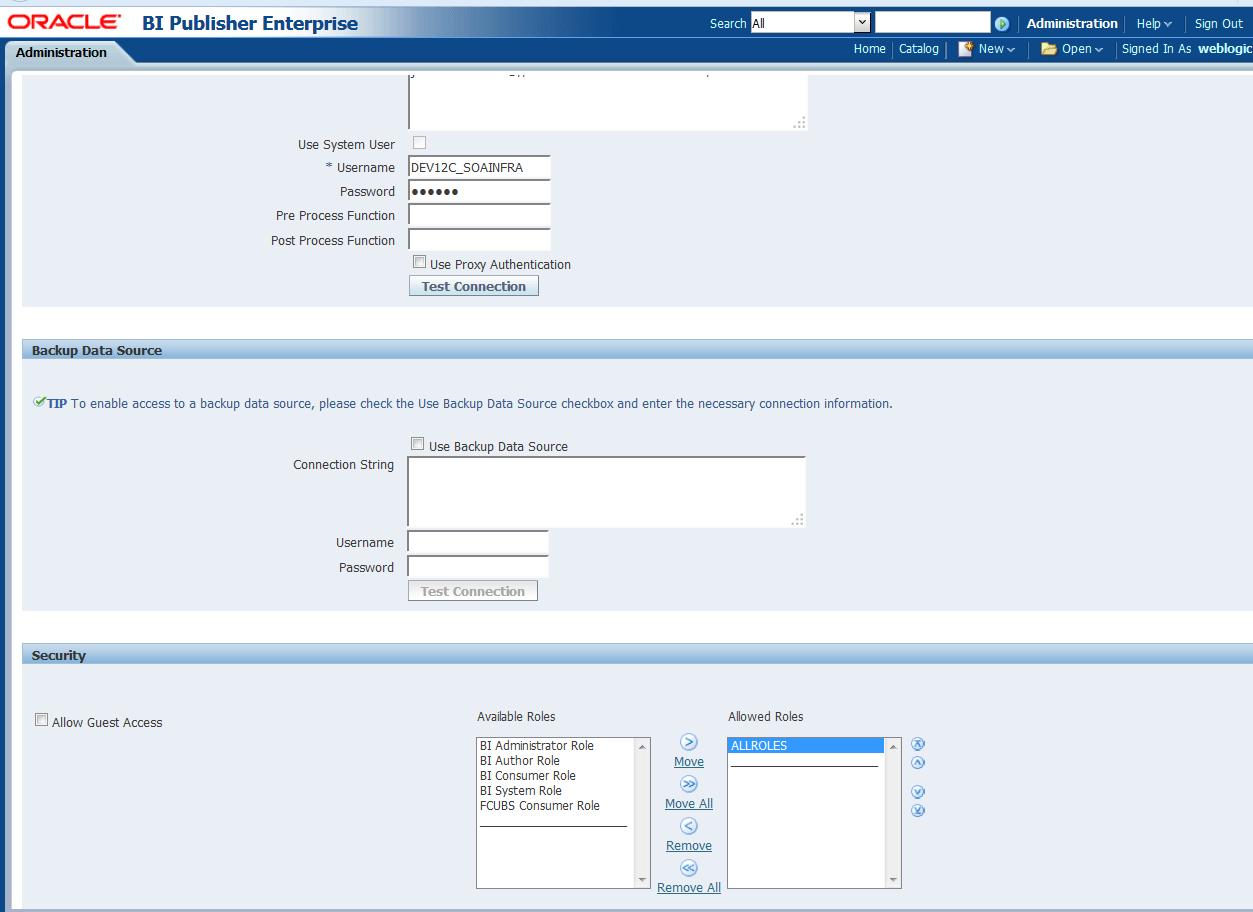This screenshot has width=1253, height=912.
Task: Click the Move link
Action: click(x=689, y=762)
